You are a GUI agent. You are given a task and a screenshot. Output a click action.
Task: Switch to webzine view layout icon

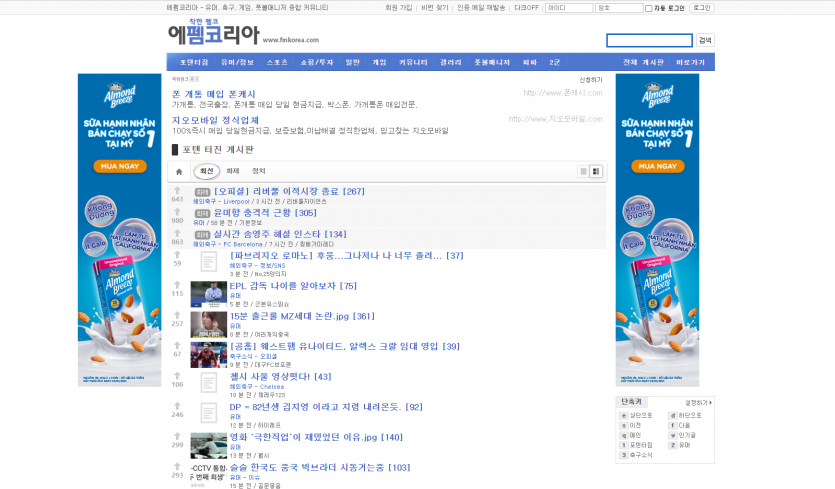point(596,171)
